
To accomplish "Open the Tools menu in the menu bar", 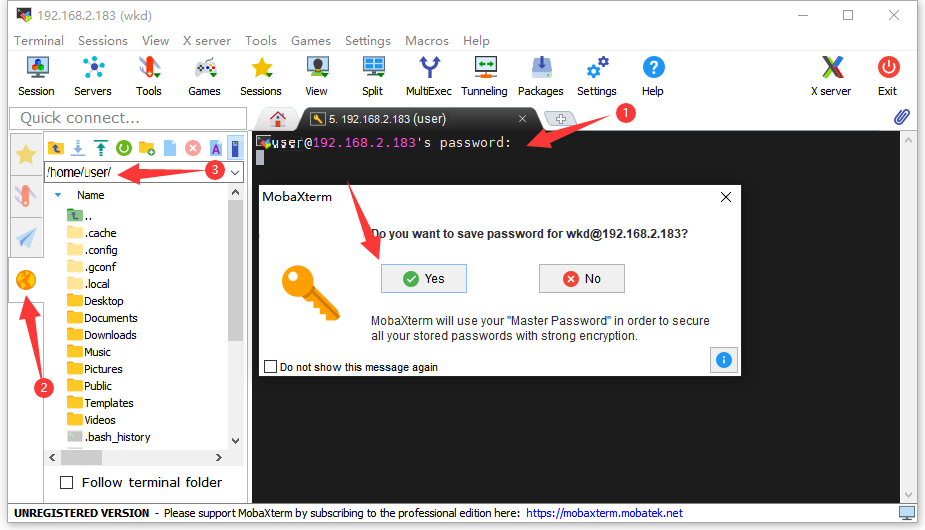I will pos(261,41).
